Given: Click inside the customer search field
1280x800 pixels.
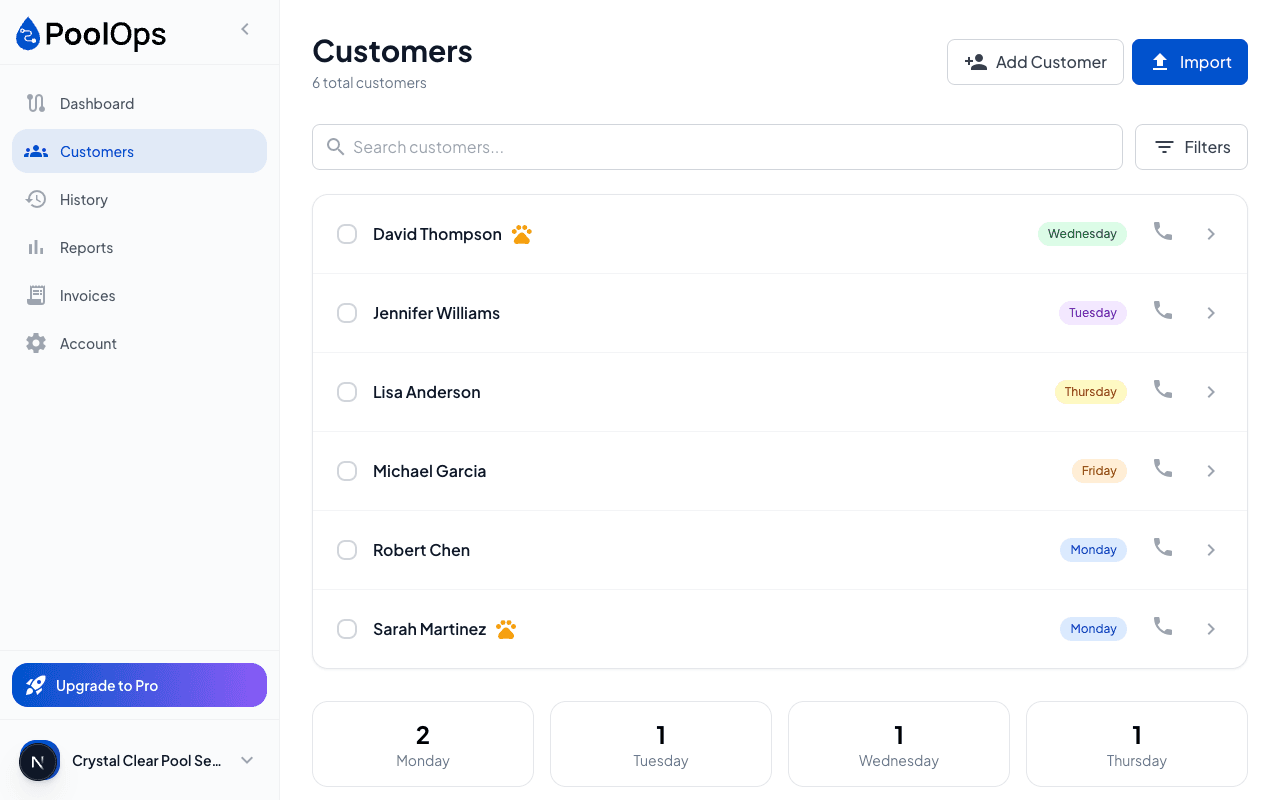Looking at the screenshot, I should click(x=717, y=147).
